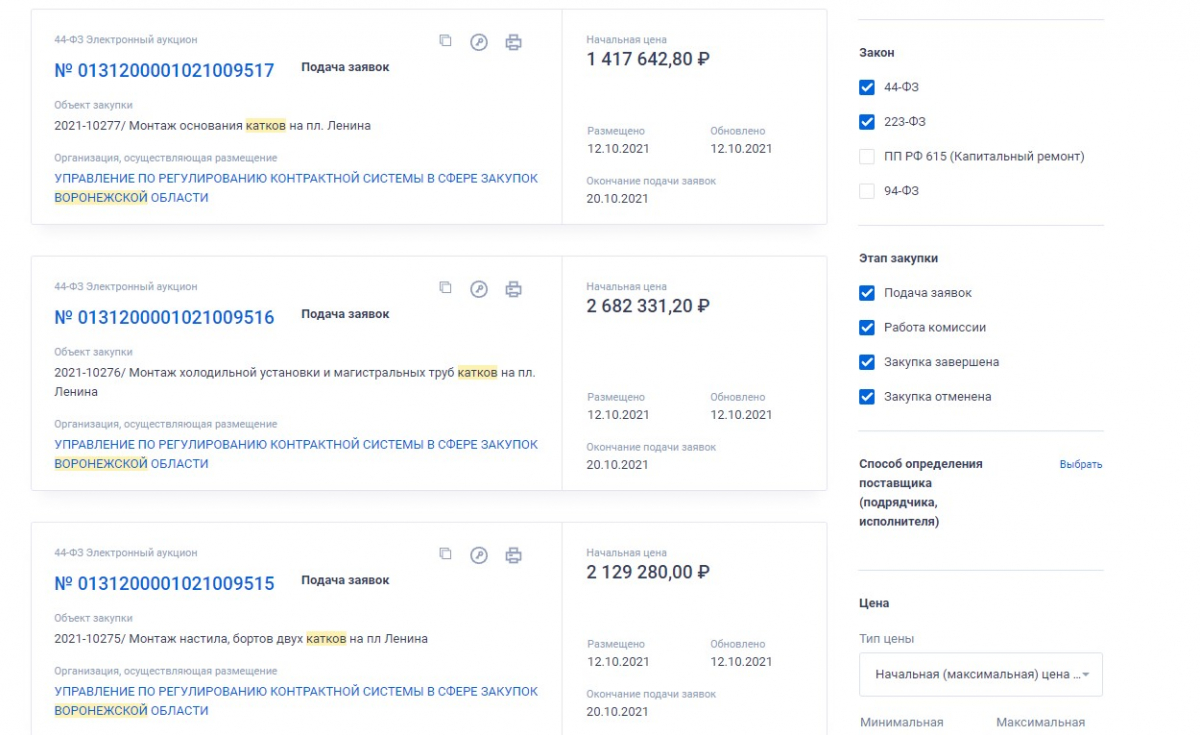
Task: Open the Тип цены dropdown
Action: [981, 674]
